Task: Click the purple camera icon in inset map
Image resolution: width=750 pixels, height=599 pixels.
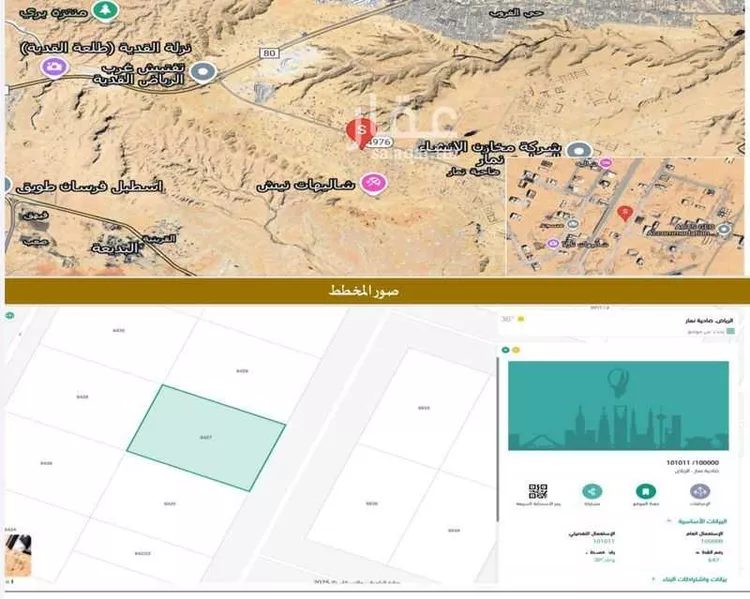Action: pos(553,243)
